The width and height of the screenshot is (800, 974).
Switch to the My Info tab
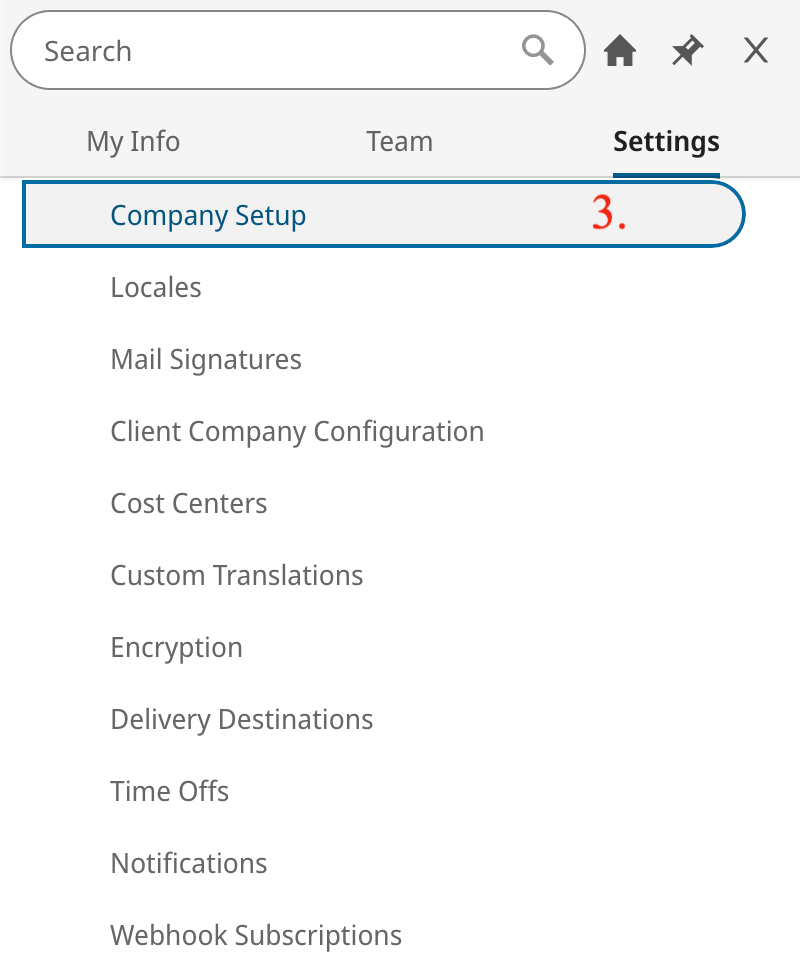133,142
